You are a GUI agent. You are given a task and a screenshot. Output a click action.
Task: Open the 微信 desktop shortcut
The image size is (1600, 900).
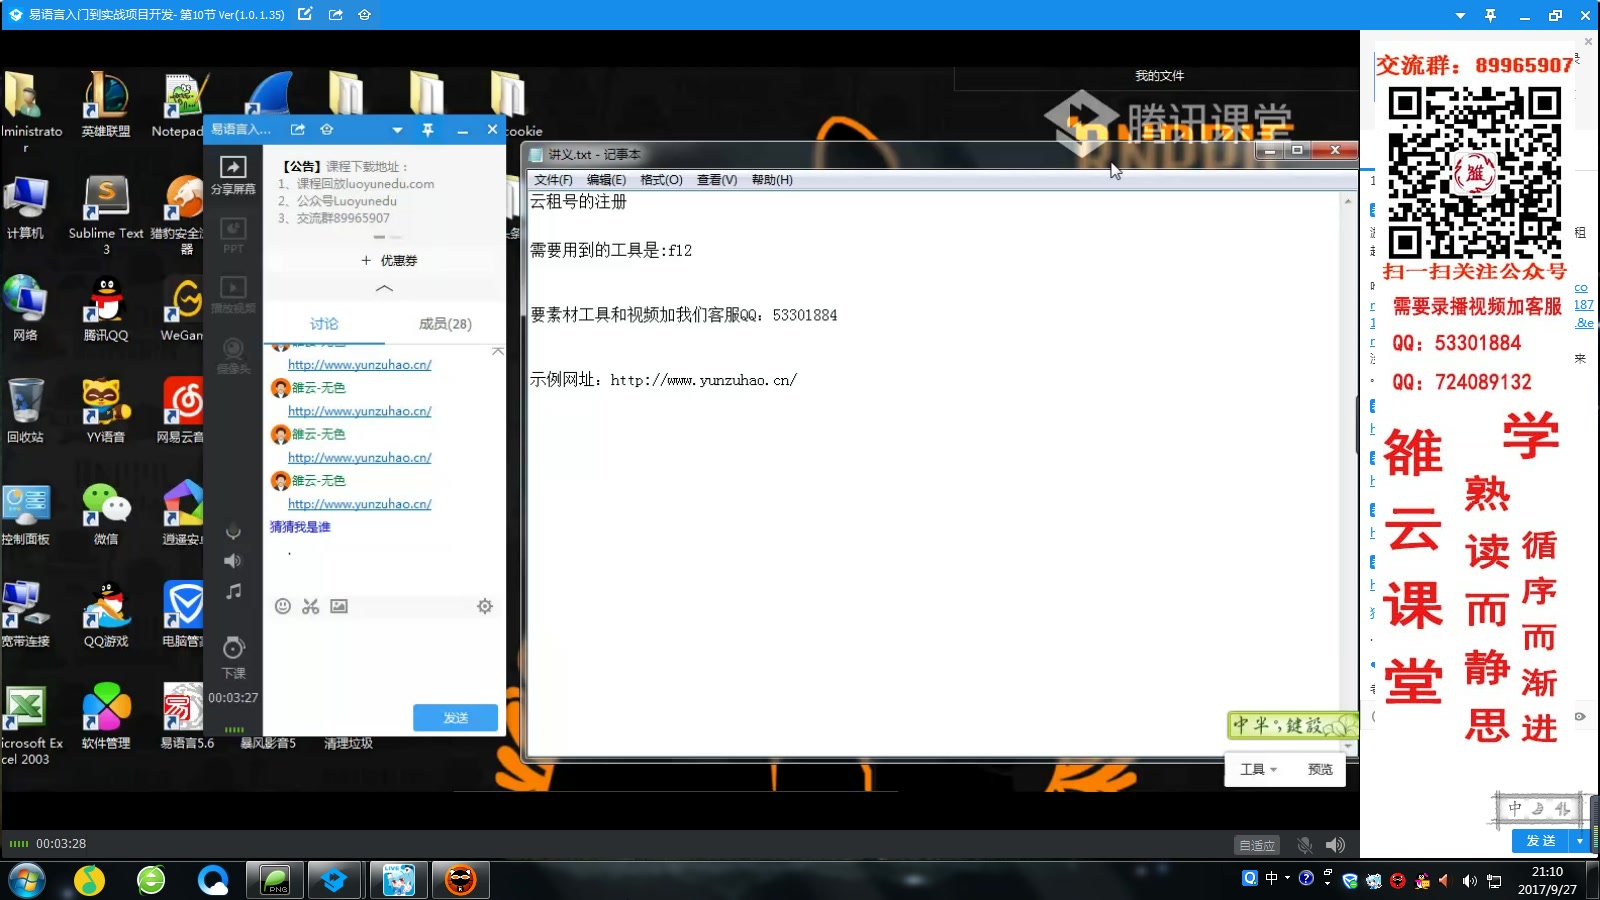[x=106, y=513]
